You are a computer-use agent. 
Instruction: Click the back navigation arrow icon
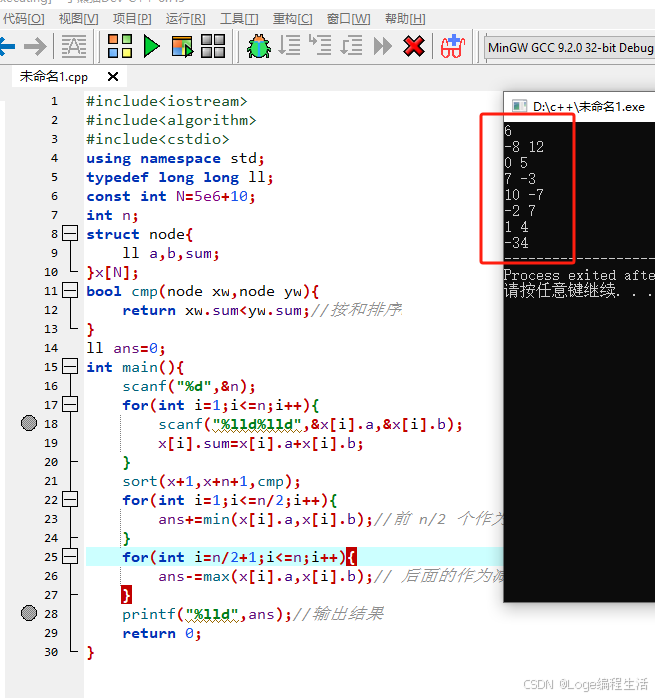coord(7,46)
